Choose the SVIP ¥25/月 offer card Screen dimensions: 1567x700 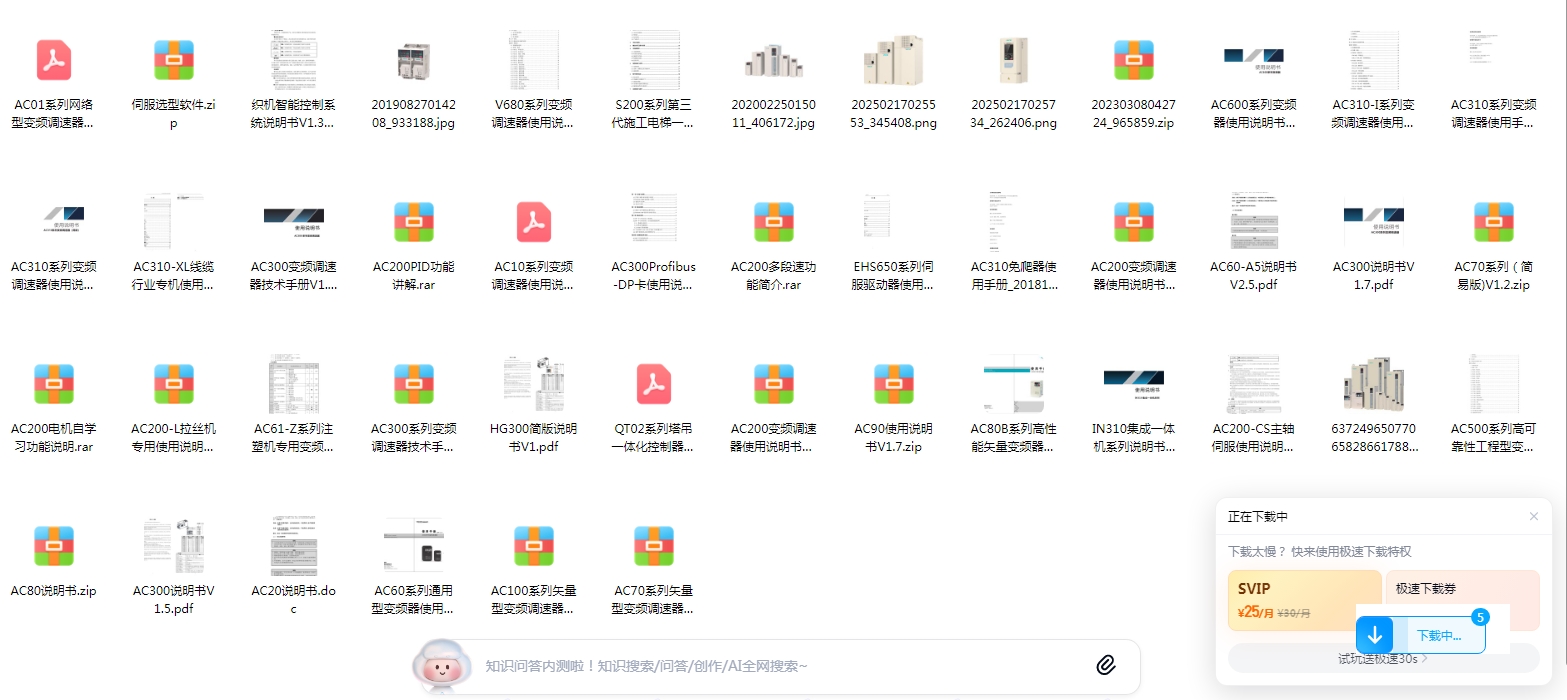coord(1304,600)
